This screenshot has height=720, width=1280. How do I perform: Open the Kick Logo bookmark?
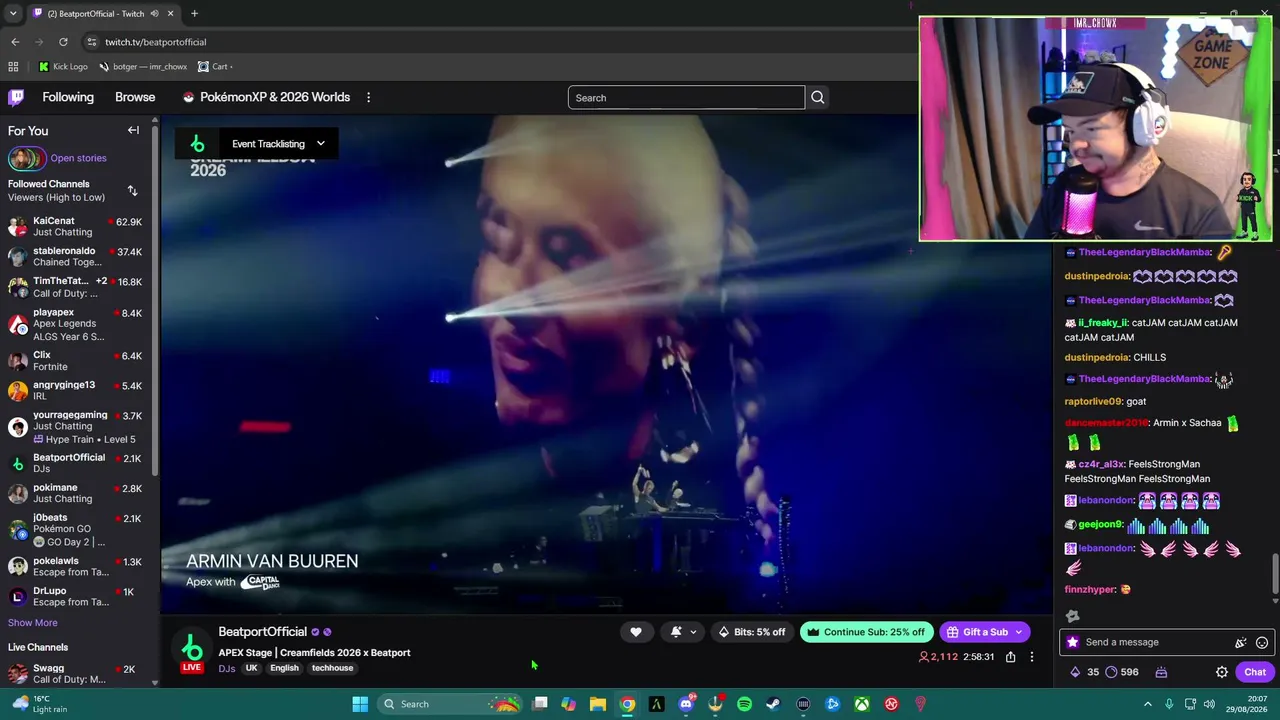(x=63, y=66)
